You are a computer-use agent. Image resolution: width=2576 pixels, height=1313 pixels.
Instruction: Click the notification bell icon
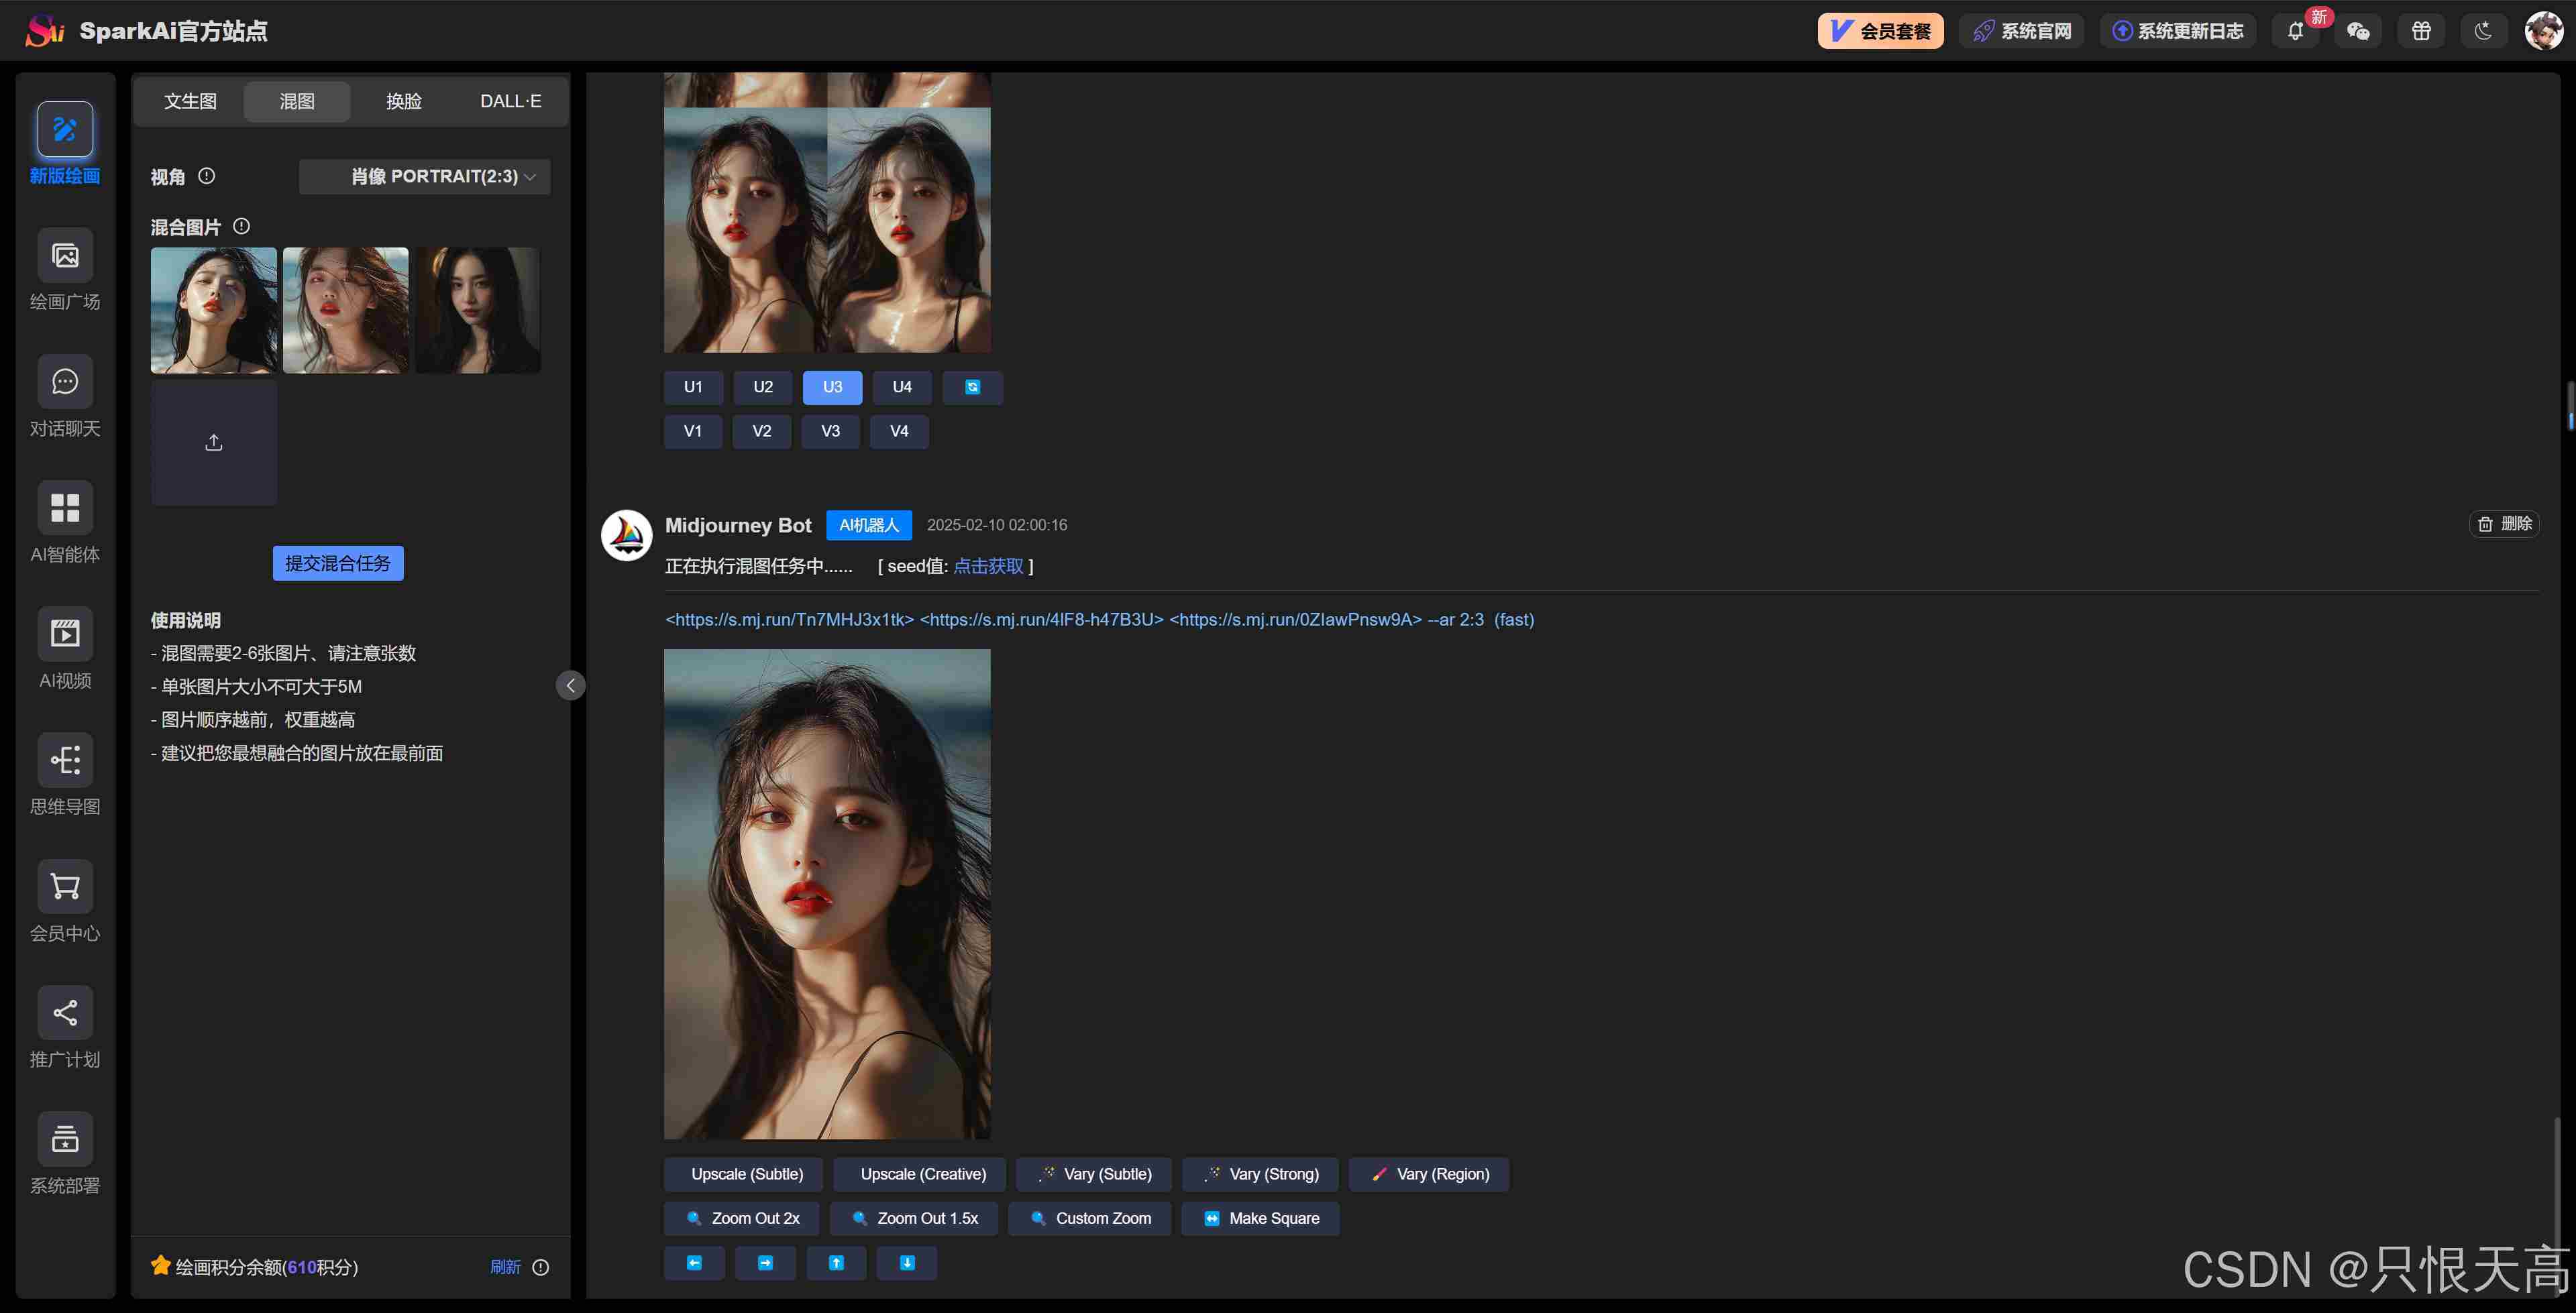pyautogui.click(x=2295, y=31)
